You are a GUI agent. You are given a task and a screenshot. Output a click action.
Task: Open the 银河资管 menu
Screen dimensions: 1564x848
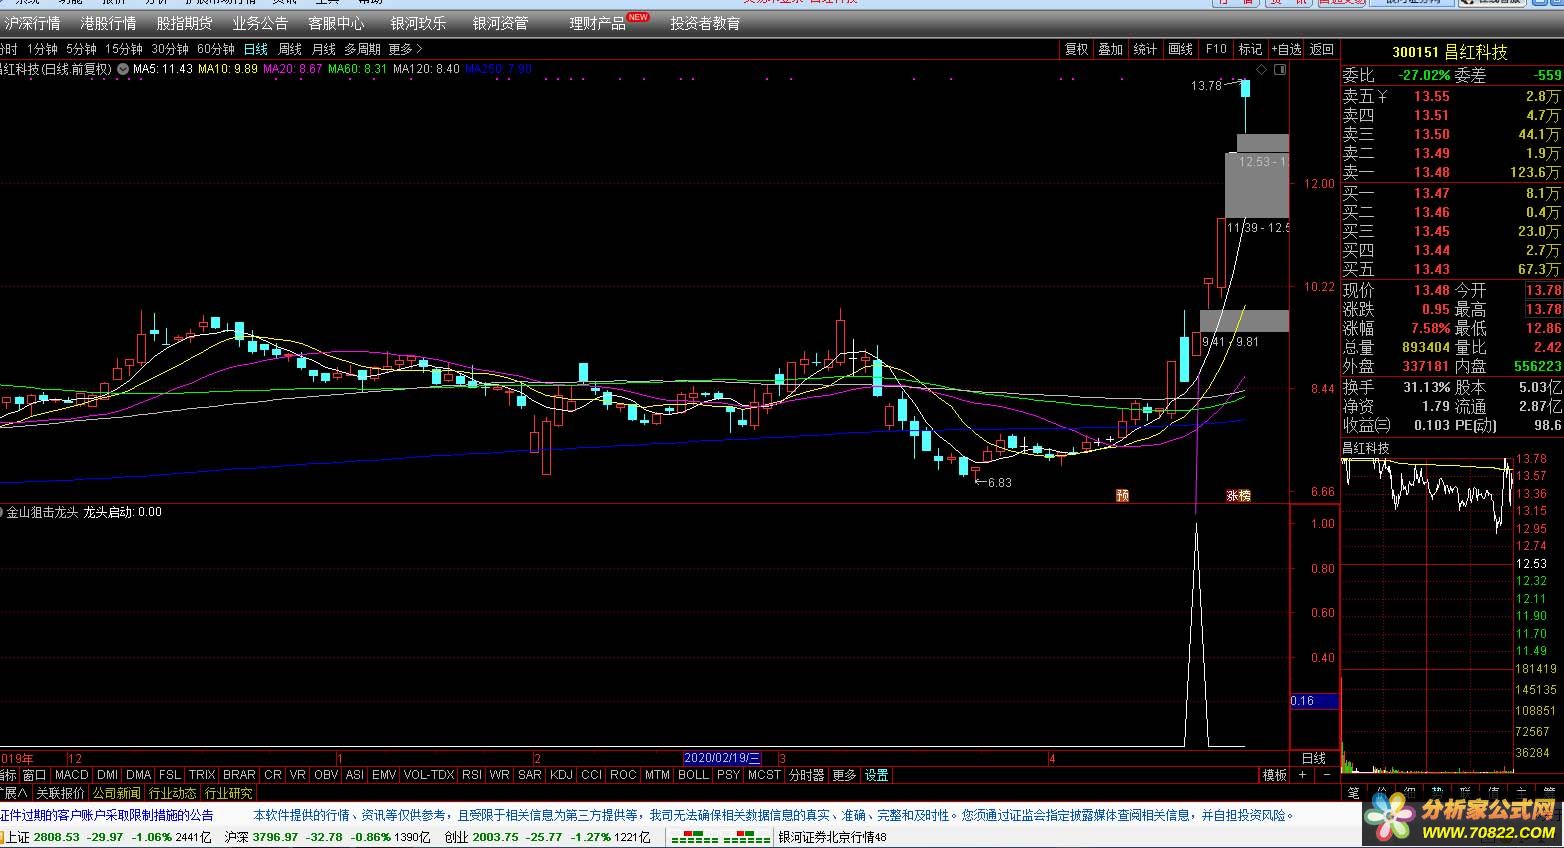[500, 23]
